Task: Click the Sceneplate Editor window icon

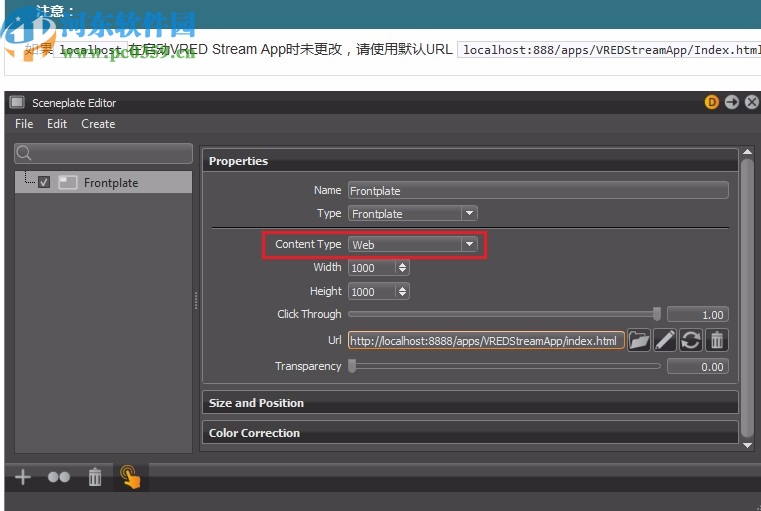Action: click(x=17, y=102)
